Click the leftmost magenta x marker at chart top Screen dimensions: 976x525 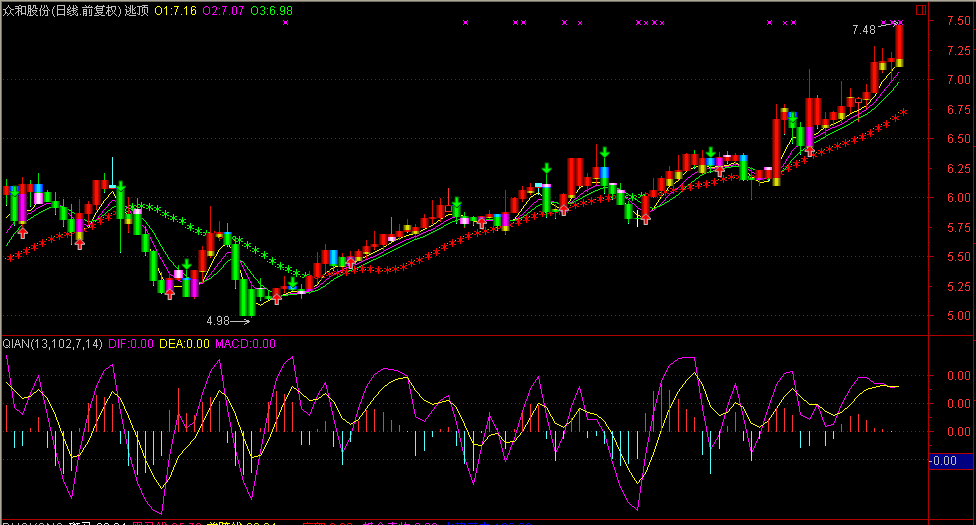285,22
